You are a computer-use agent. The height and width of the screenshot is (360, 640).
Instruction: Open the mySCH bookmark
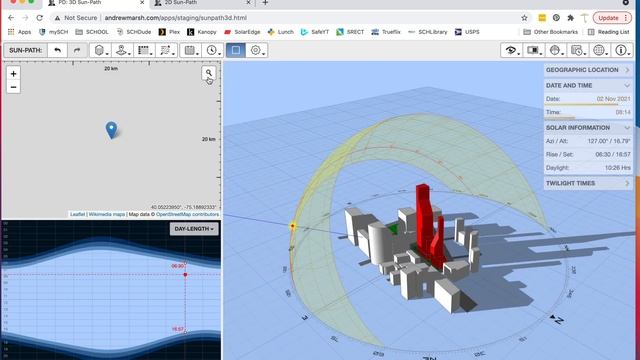(53, 32)
